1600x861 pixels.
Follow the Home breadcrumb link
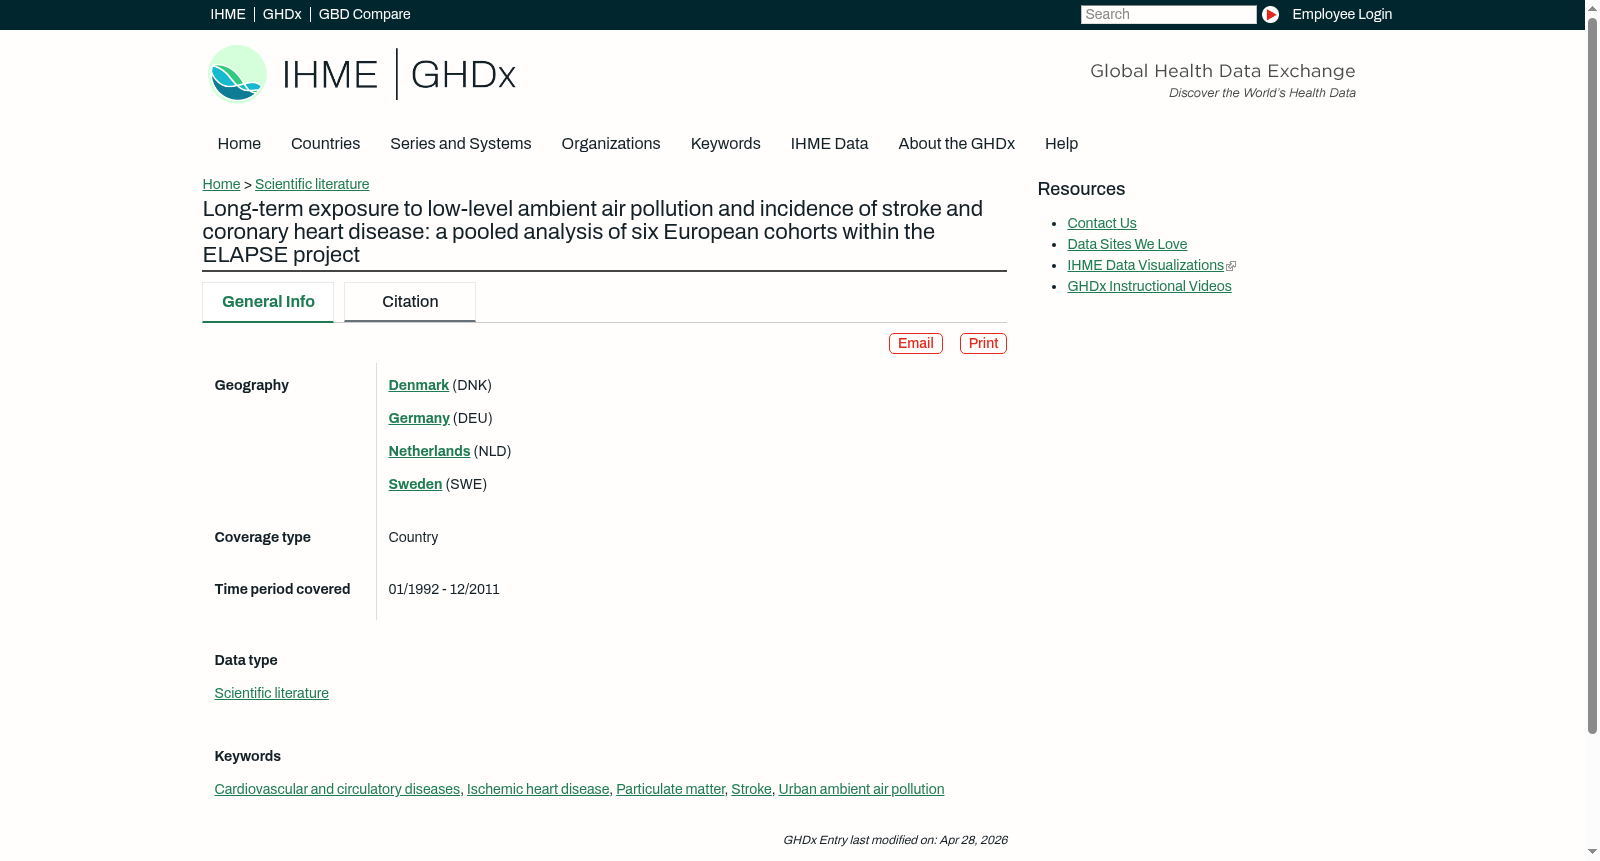pos(221,184)
